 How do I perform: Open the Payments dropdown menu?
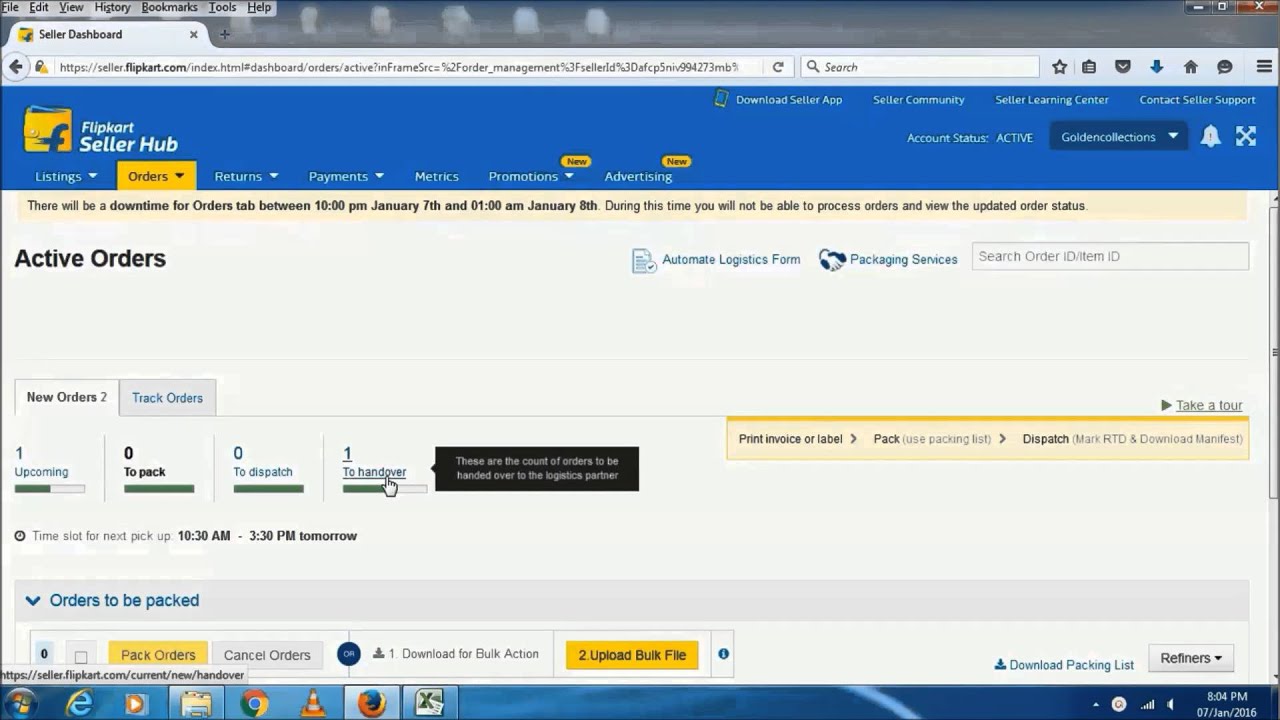pyautogui.click(x=346, y=176)
